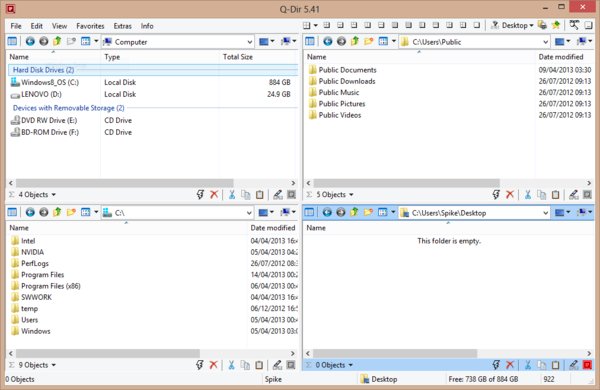Screen dimensions: 600x390
Task: Open the Info menu
Action: pyautogui.click(x=147, y=26)
